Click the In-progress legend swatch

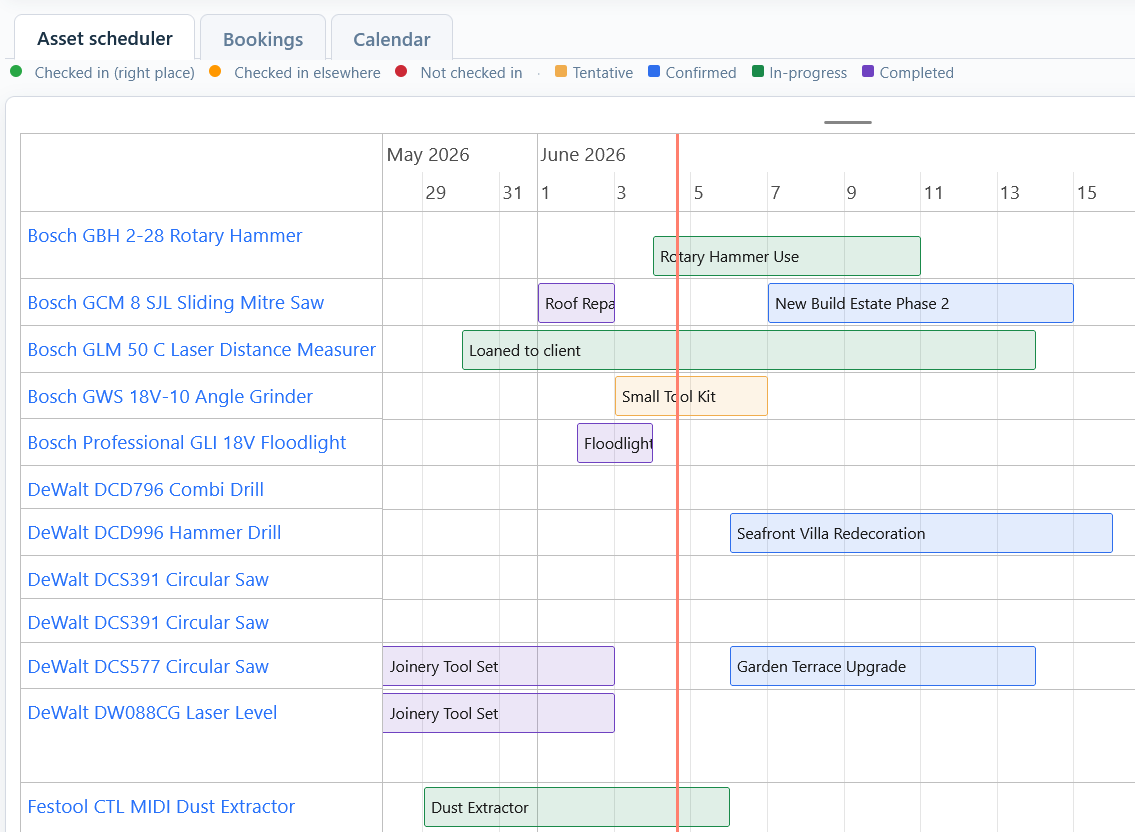click(758, 72)
